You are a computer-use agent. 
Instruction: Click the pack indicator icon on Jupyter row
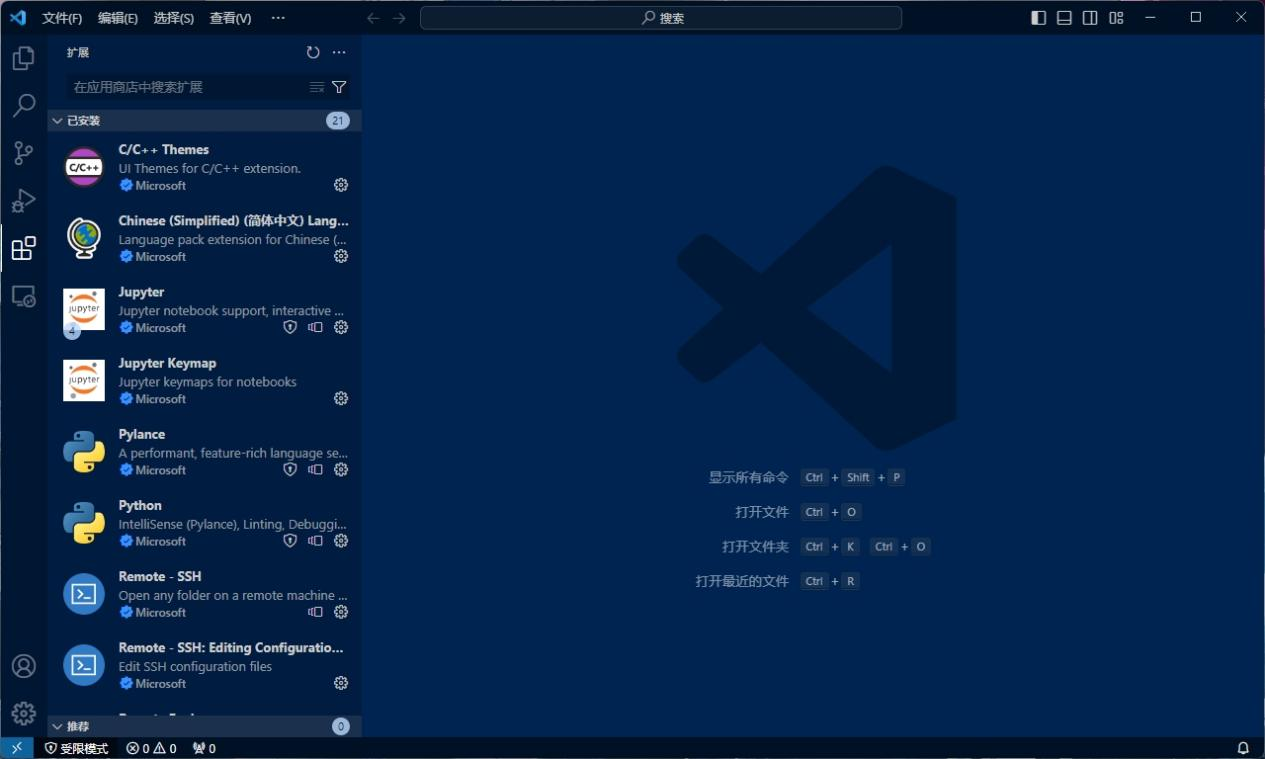315,327
